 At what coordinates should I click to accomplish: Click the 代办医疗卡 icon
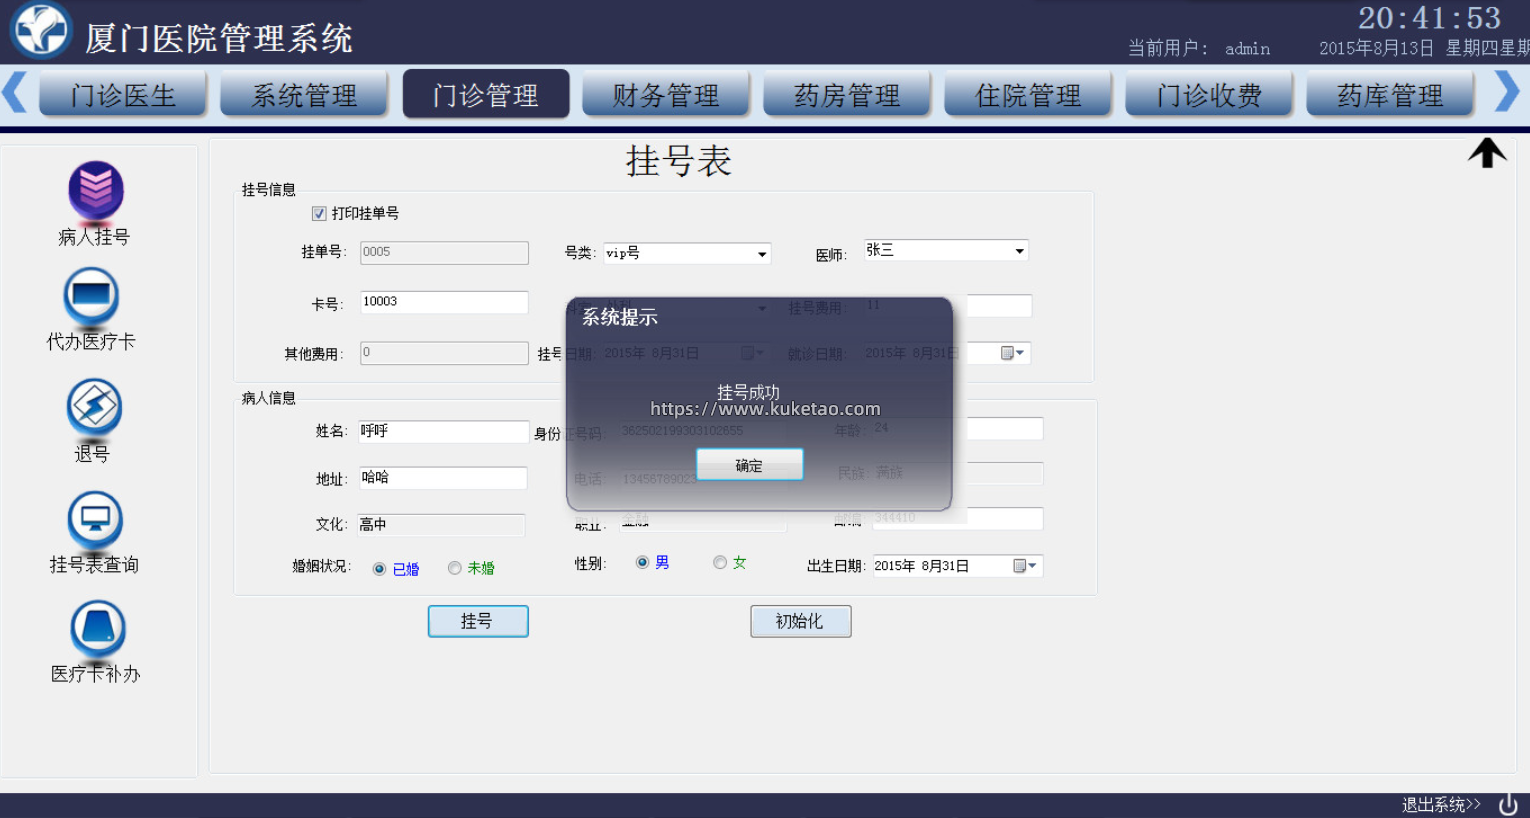[x=91, y=297]
